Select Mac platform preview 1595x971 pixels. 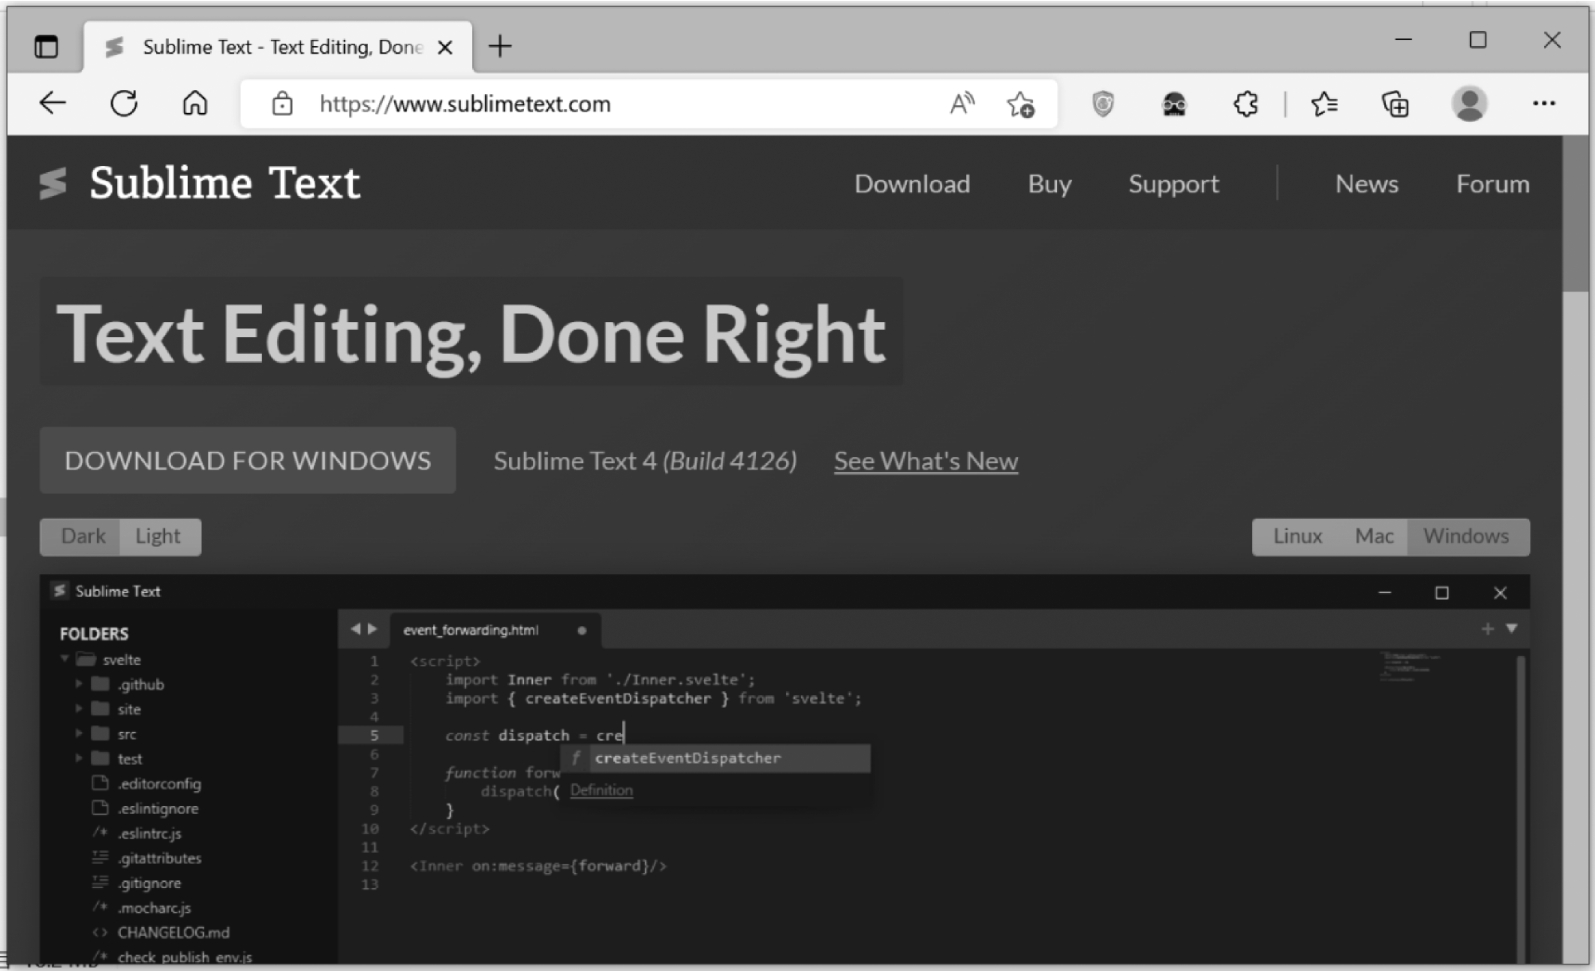pos(1374,536)
